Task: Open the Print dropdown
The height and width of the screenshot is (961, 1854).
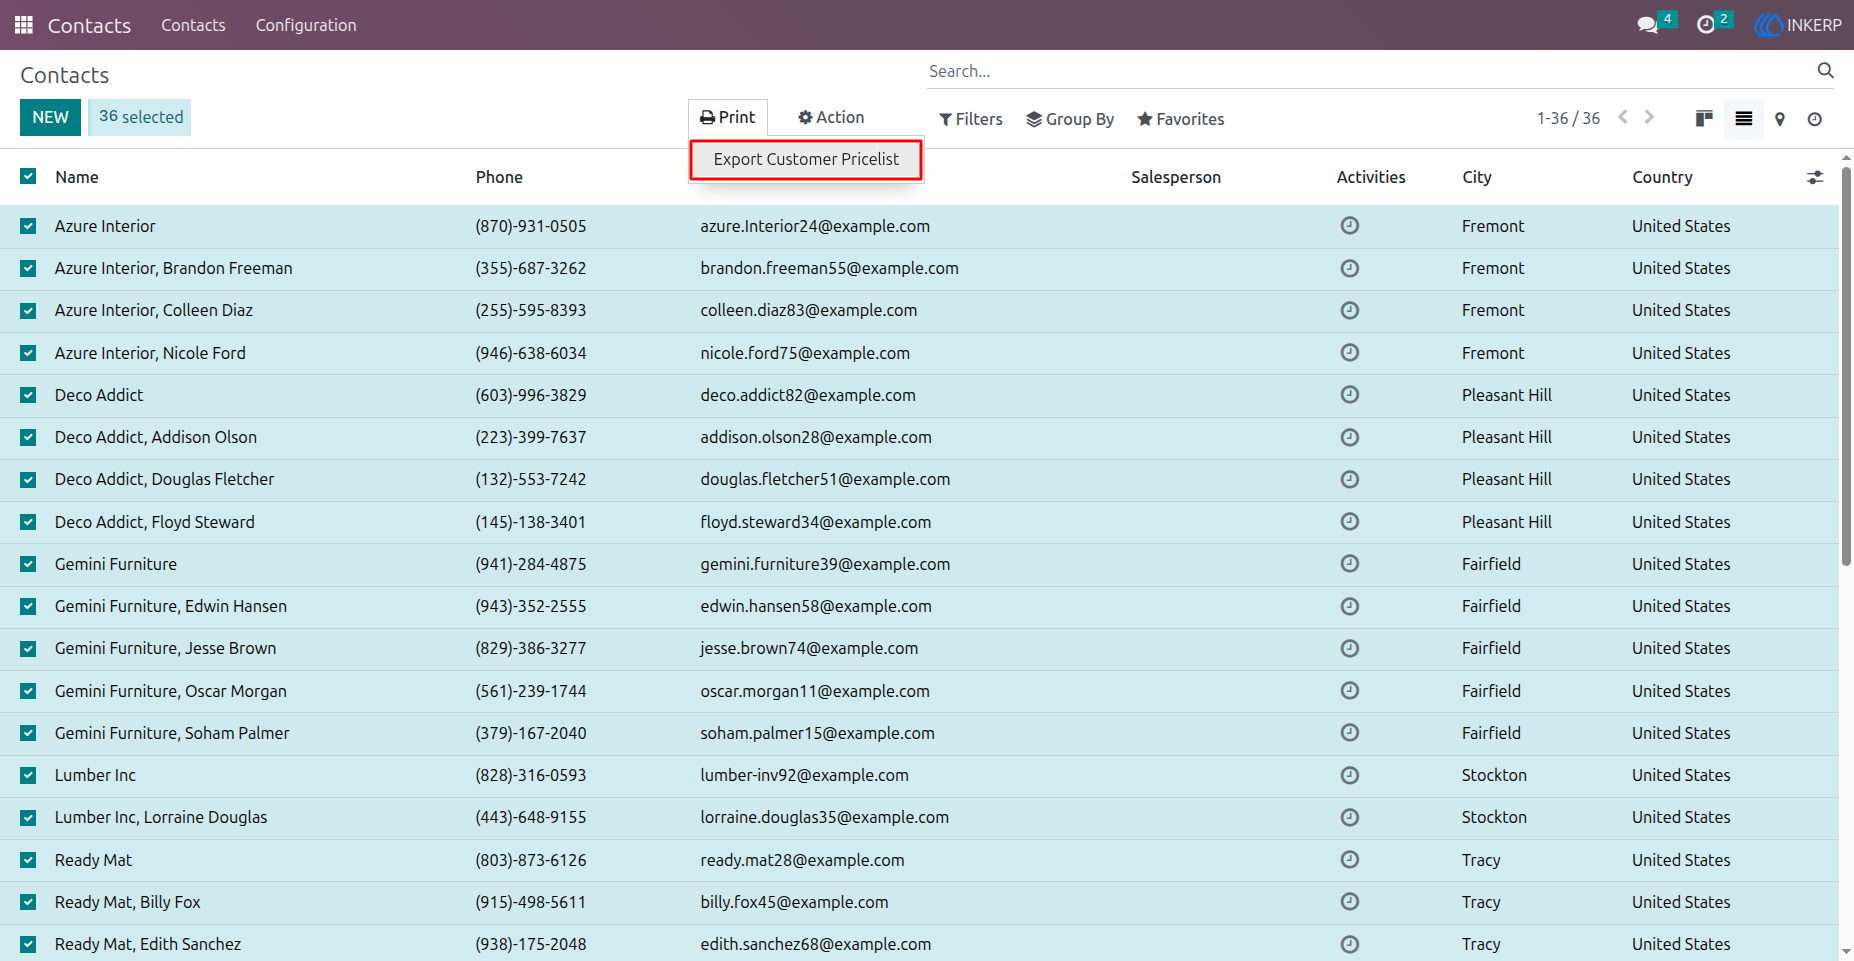Action: pyautogui.click(x=728, y=117)
